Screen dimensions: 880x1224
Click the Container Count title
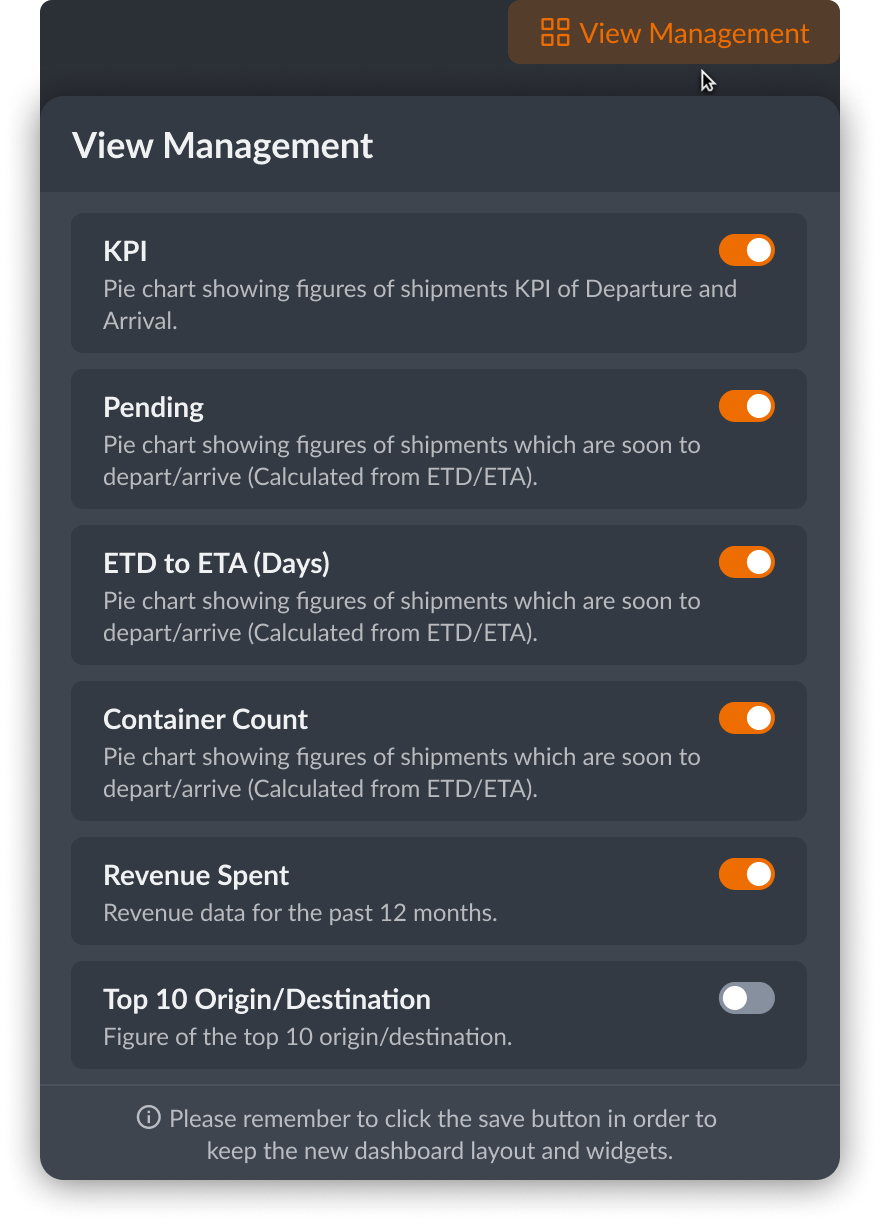click(x=205, y=719)
